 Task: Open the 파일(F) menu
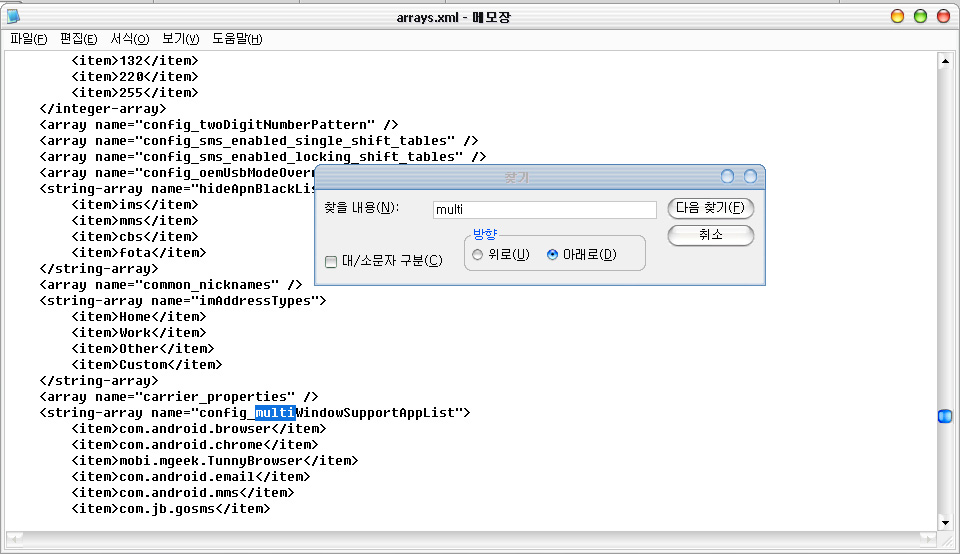(x=29, y=39)
